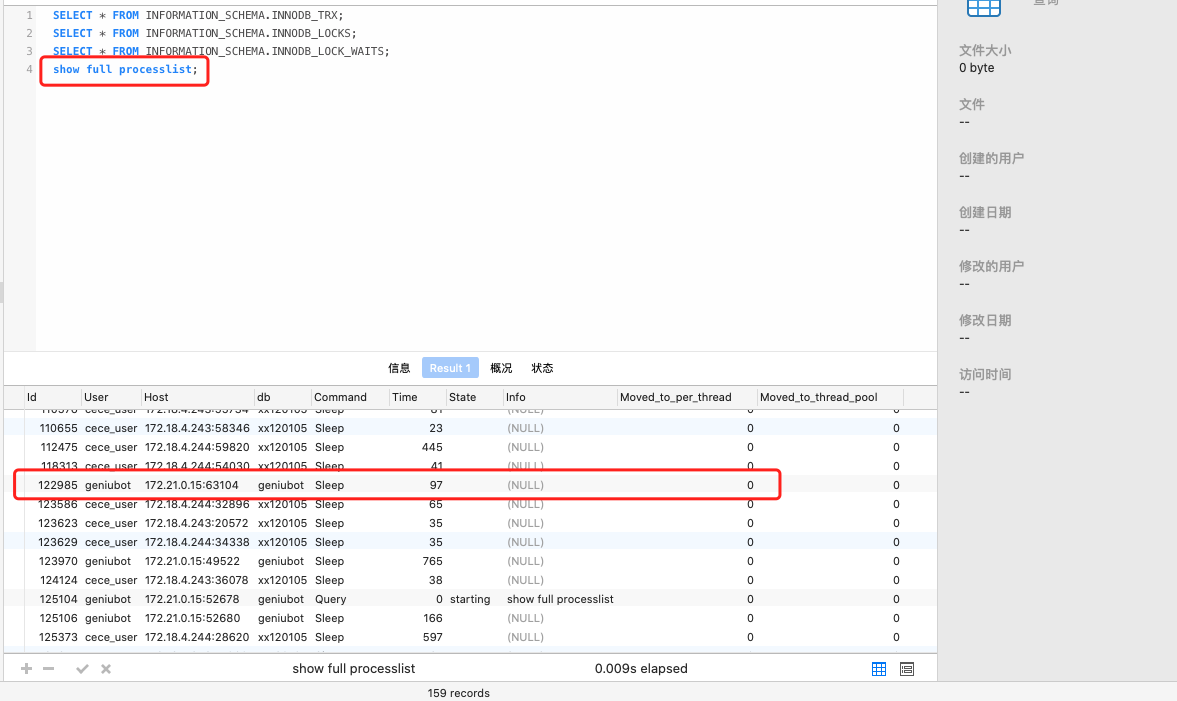Select the Result 1 tab
1177x701 pixels.
pos(450,368)
